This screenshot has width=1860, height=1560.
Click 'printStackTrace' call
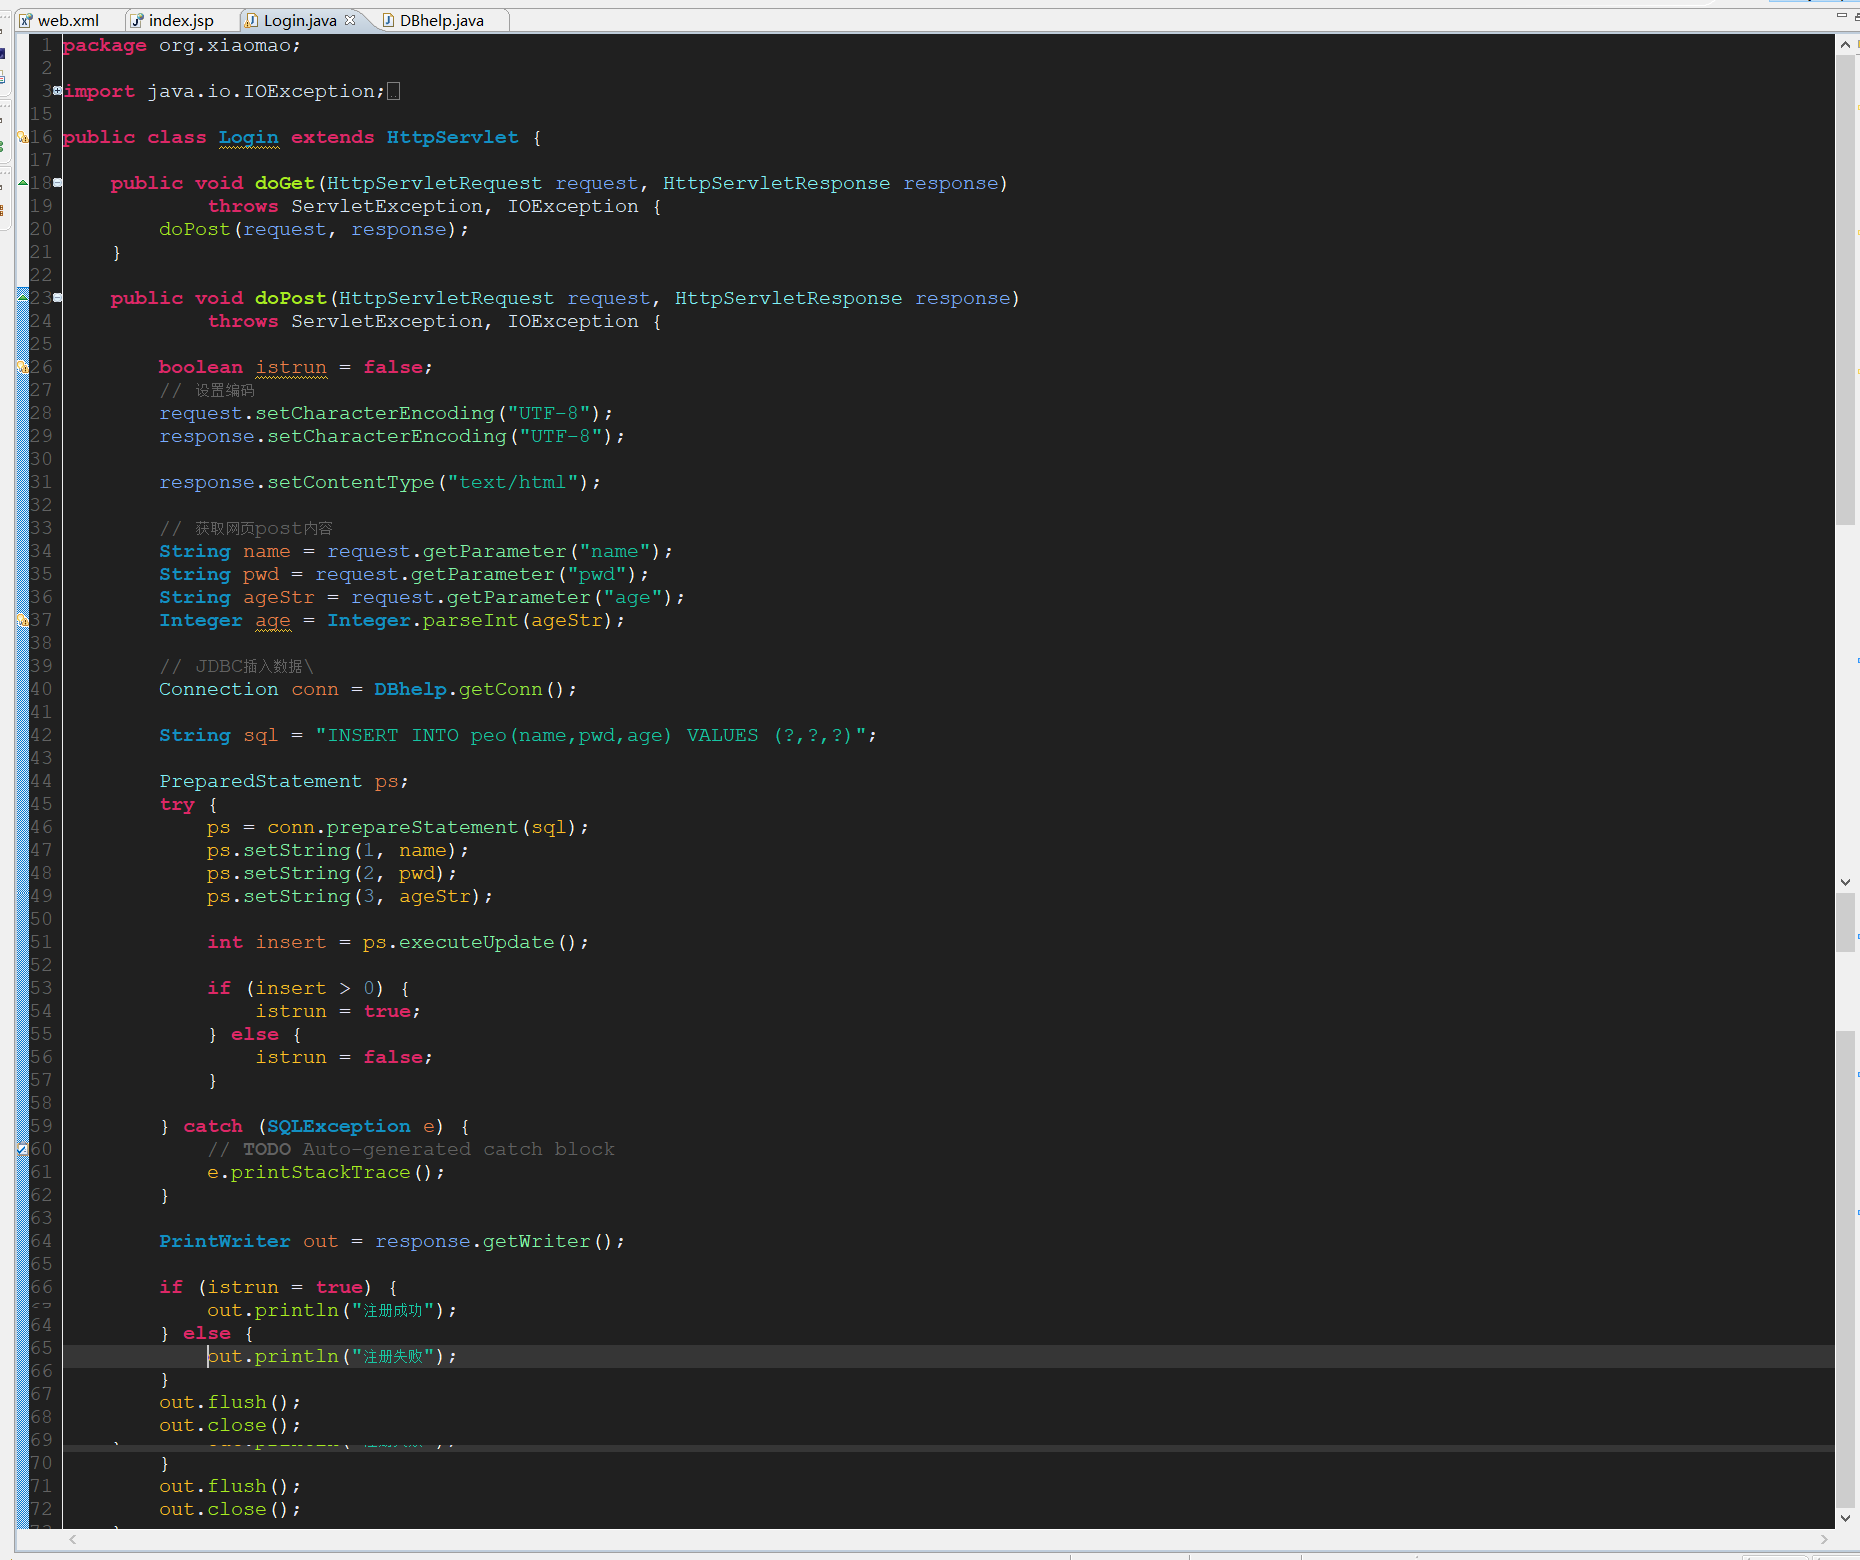tap(321, 1173)
